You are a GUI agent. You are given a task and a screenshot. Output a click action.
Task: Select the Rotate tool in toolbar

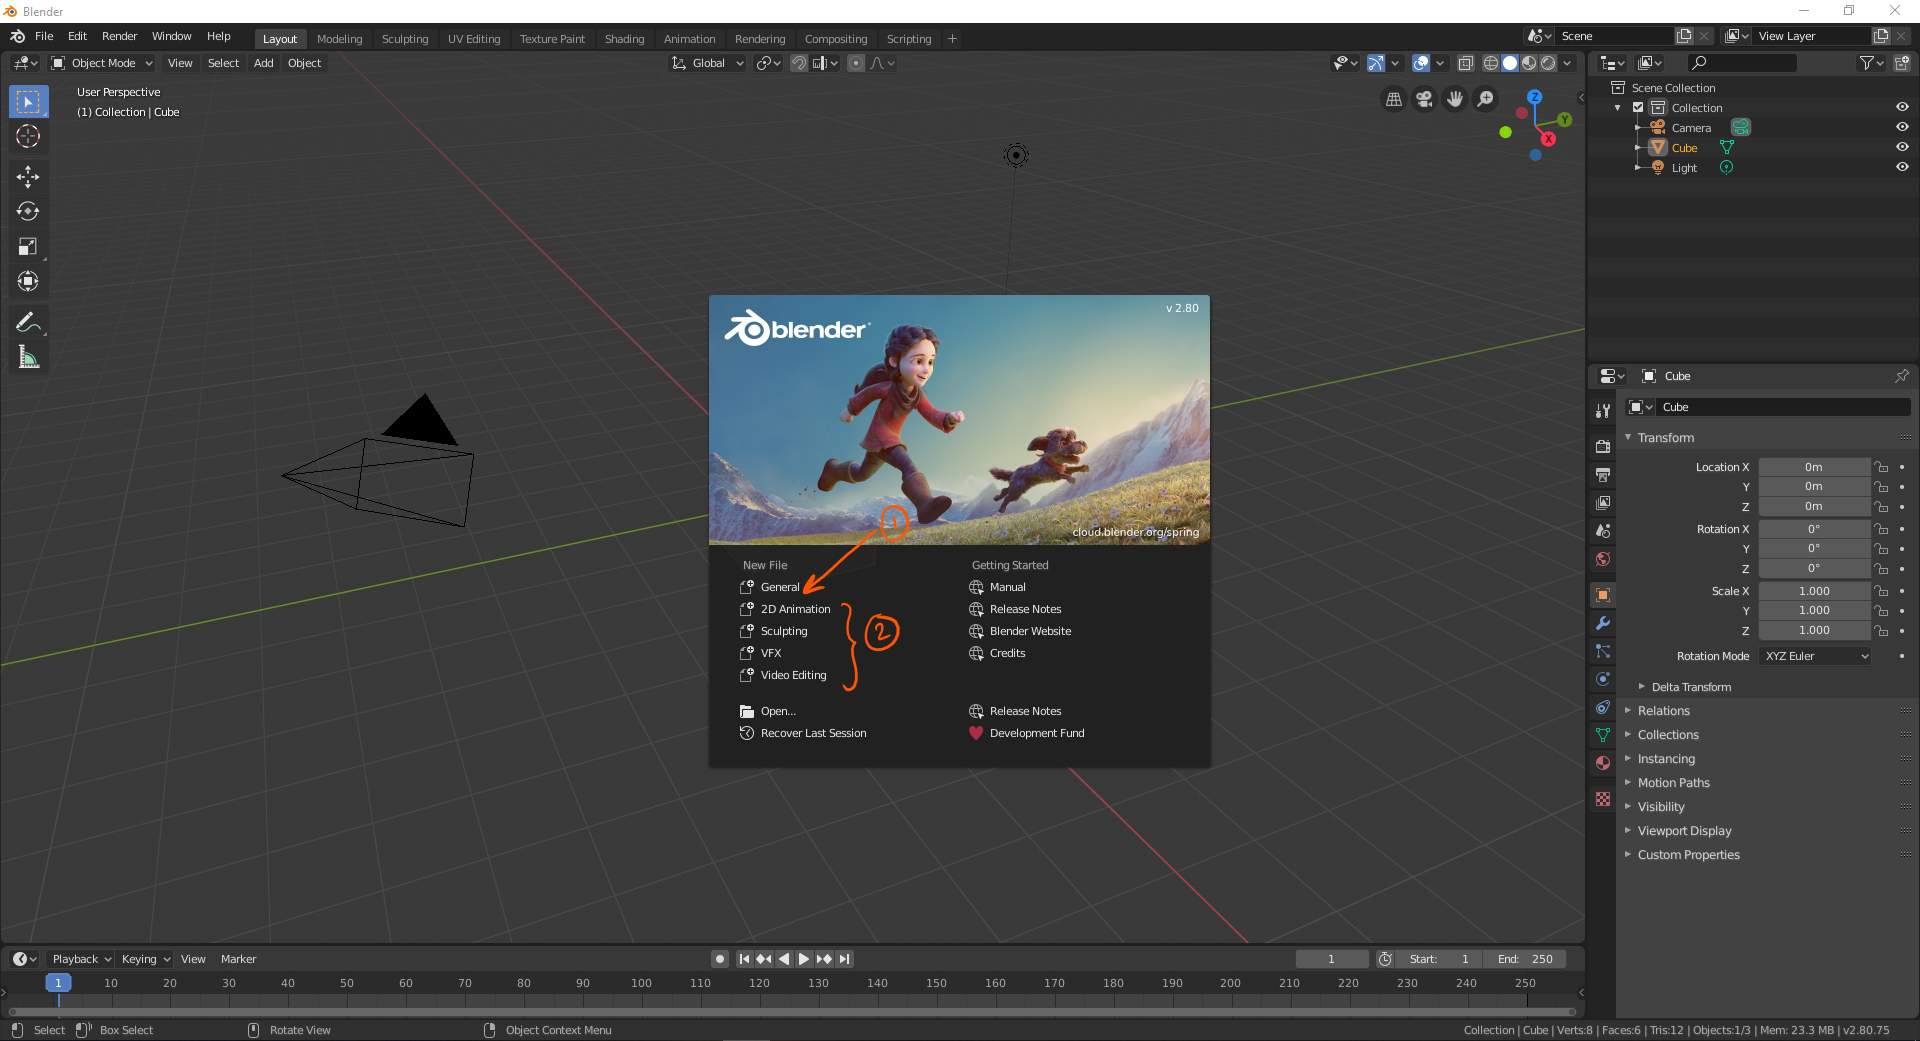(x=28, y=212)
